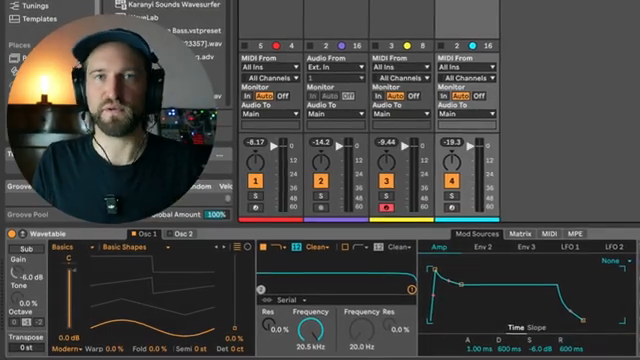
Task: Click track 1 volume fader handle
Action: (x=273, y=146)
